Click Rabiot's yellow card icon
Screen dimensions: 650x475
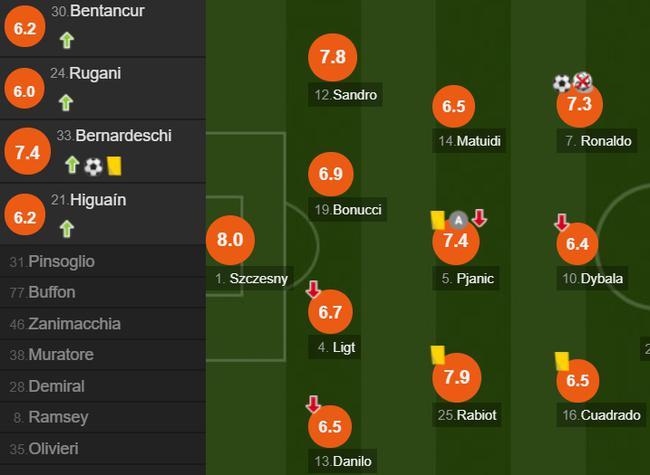point(437,354)
